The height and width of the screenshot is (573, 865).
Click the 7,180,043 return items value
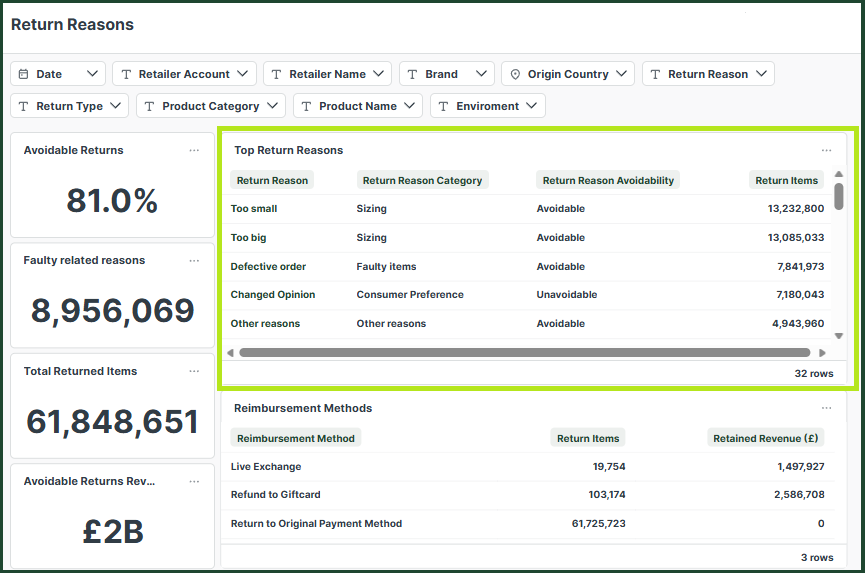tap(800, 294)
